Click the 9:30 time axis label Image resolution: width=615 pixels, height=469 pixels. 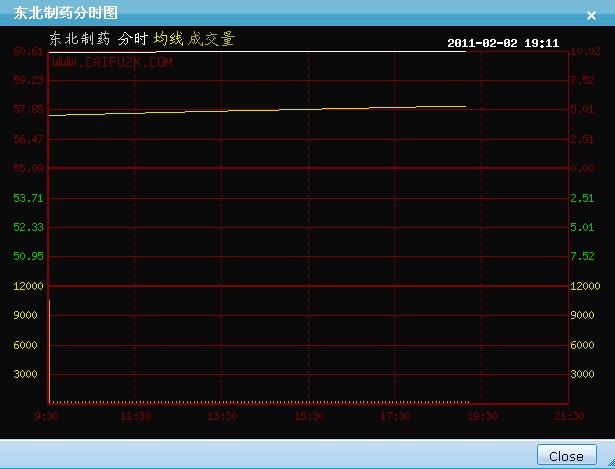click(x=46, y=416)
